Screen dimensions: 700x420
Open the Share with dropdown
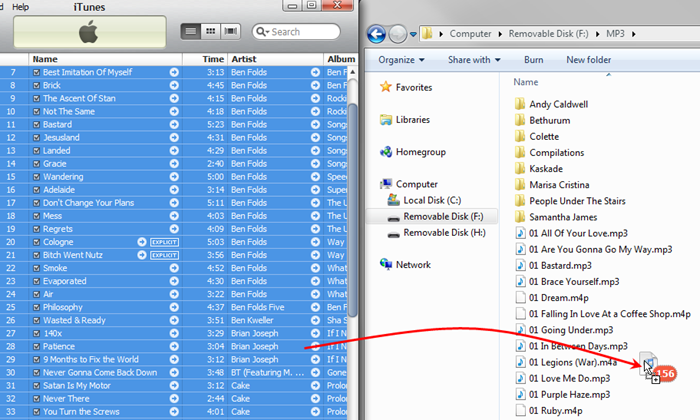point(474,60)
